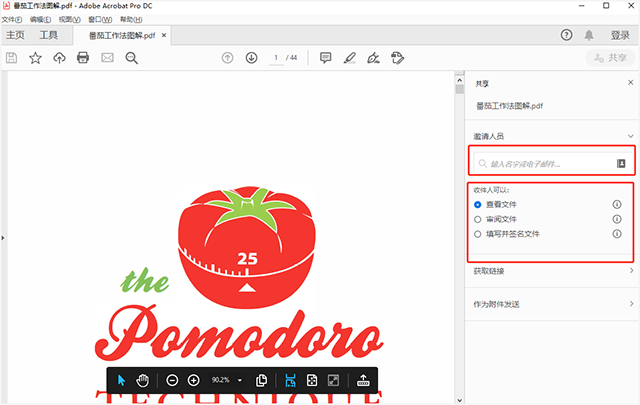640x405 pixels.
Task: Click the scrollbar up arrow
Action: click(x=460, y=80)
